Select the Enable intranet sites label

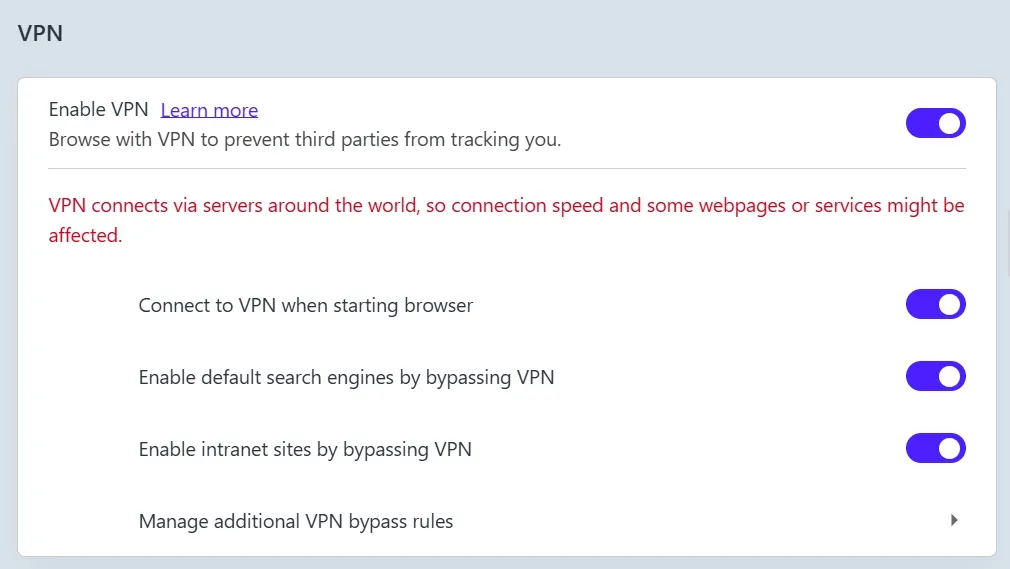305,449
